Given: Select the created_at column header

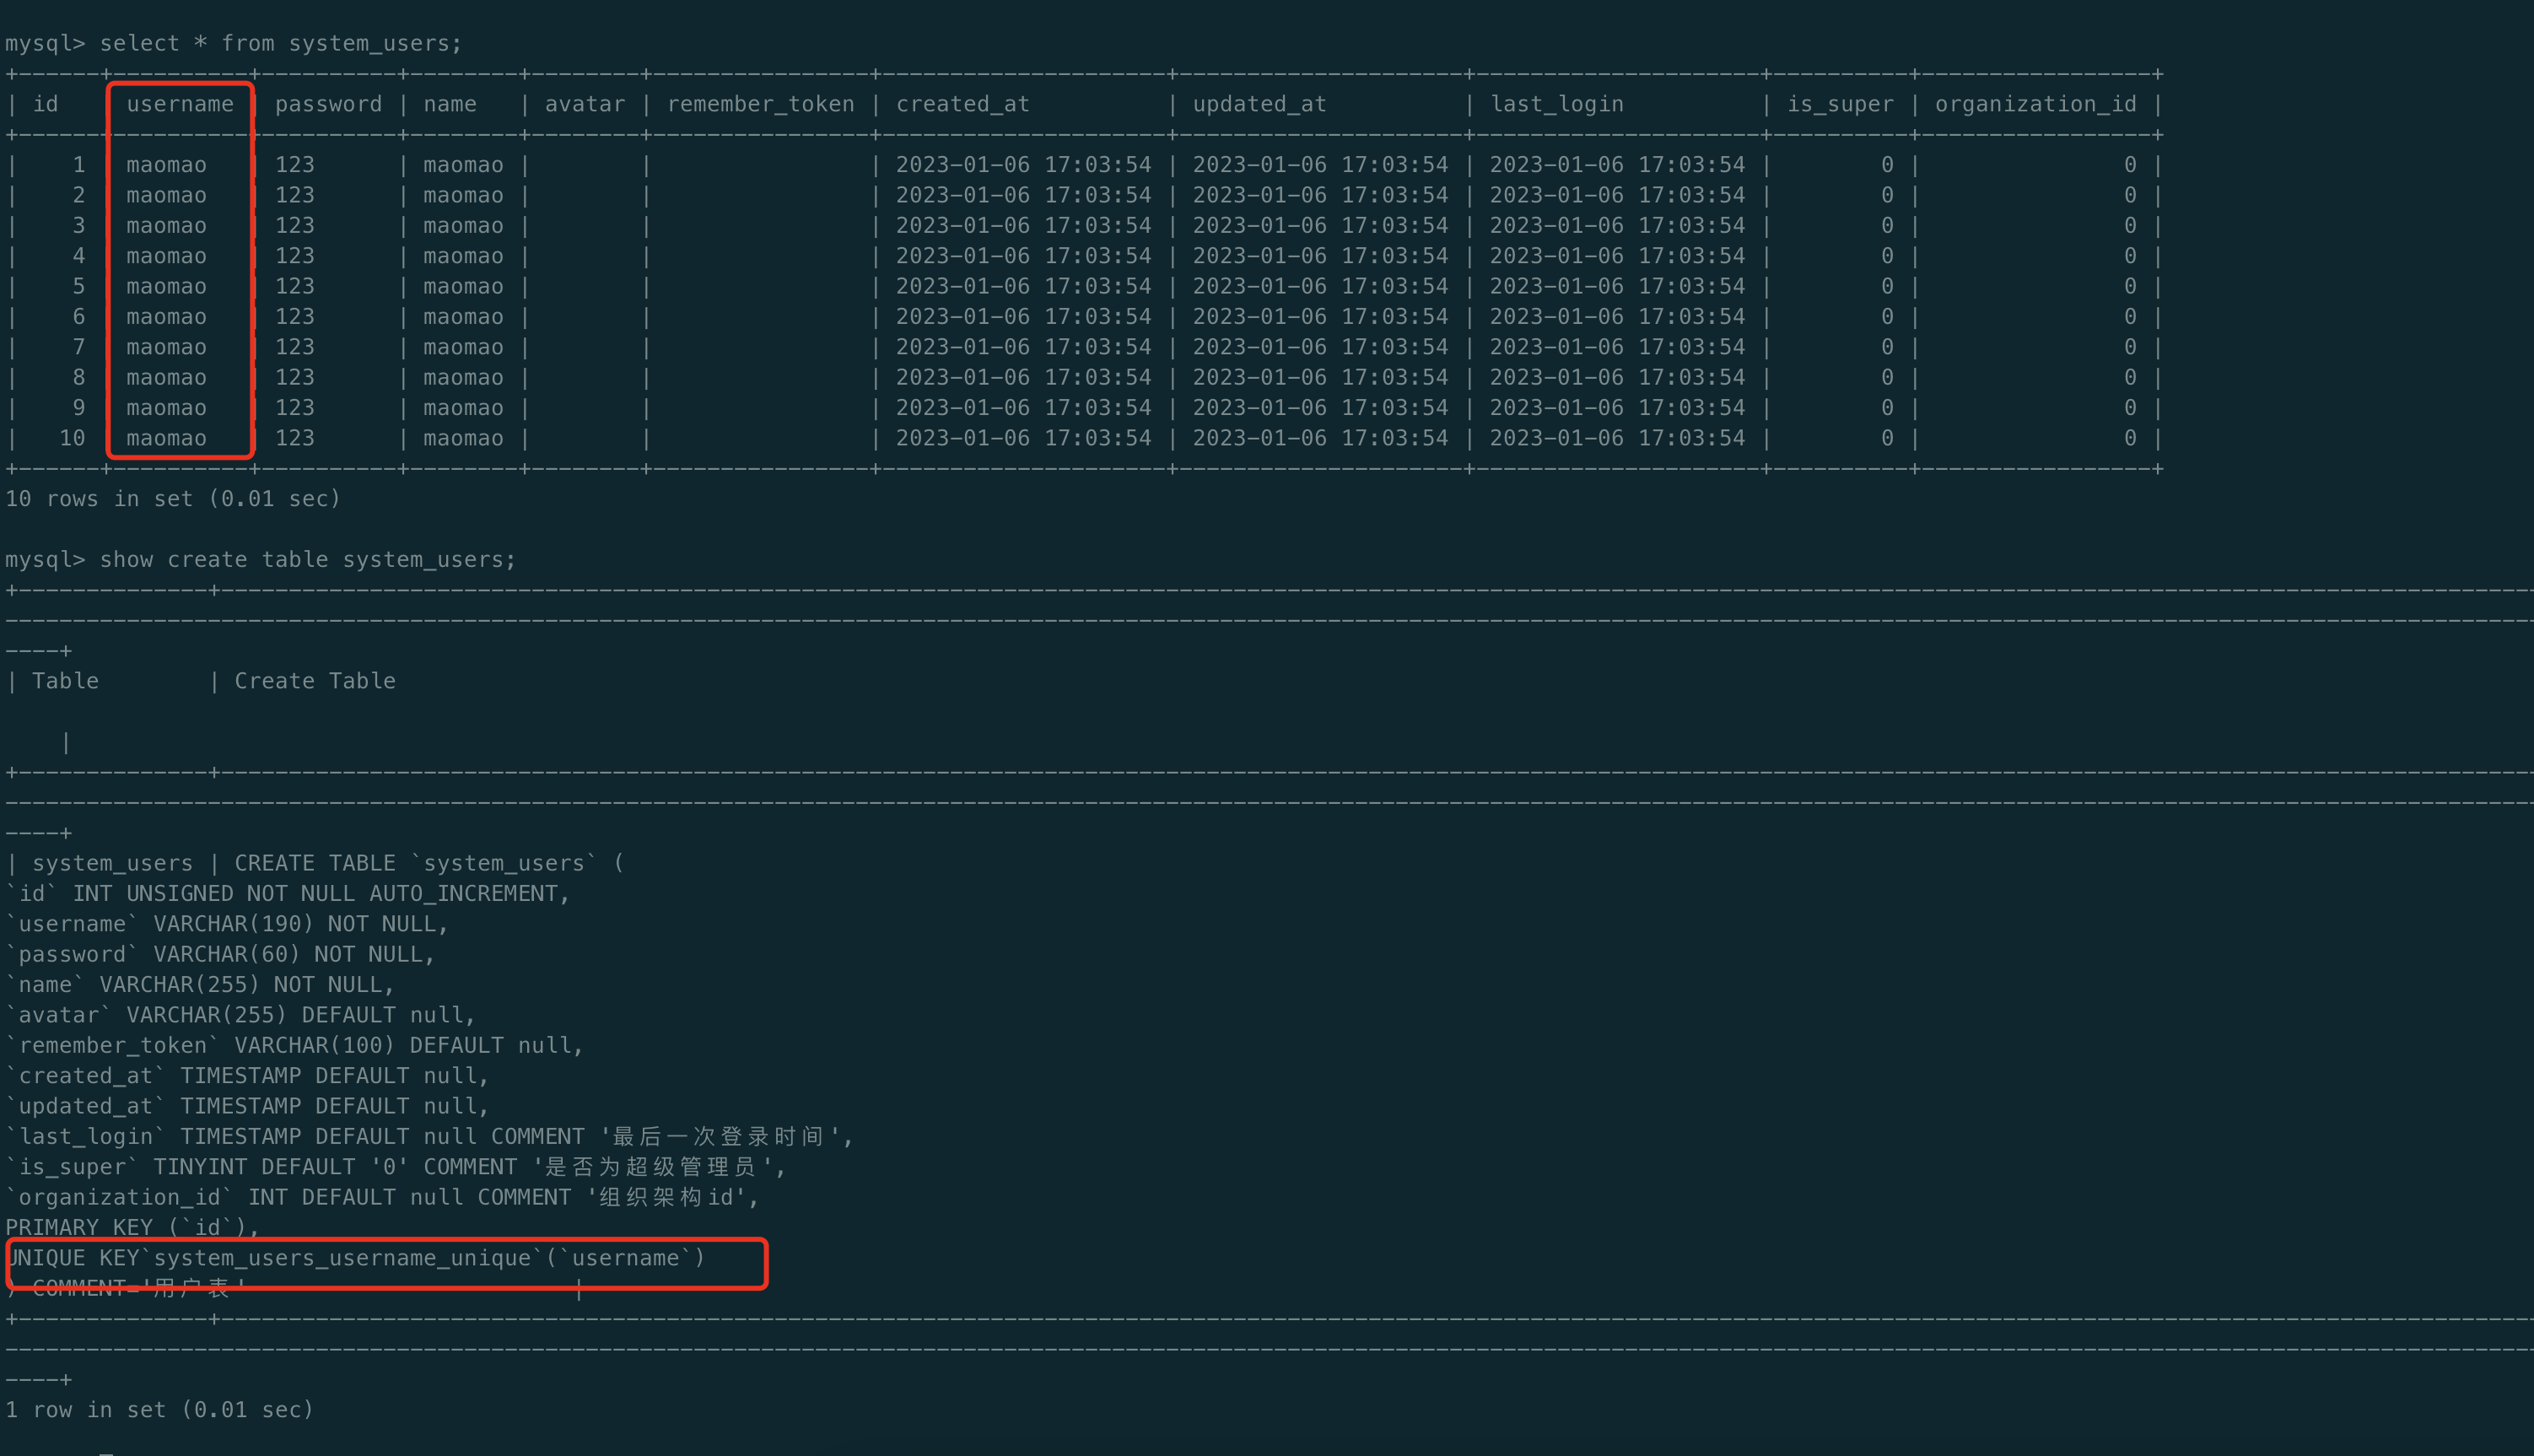Looking at the screenshot, I should click(x=961, y=103).
